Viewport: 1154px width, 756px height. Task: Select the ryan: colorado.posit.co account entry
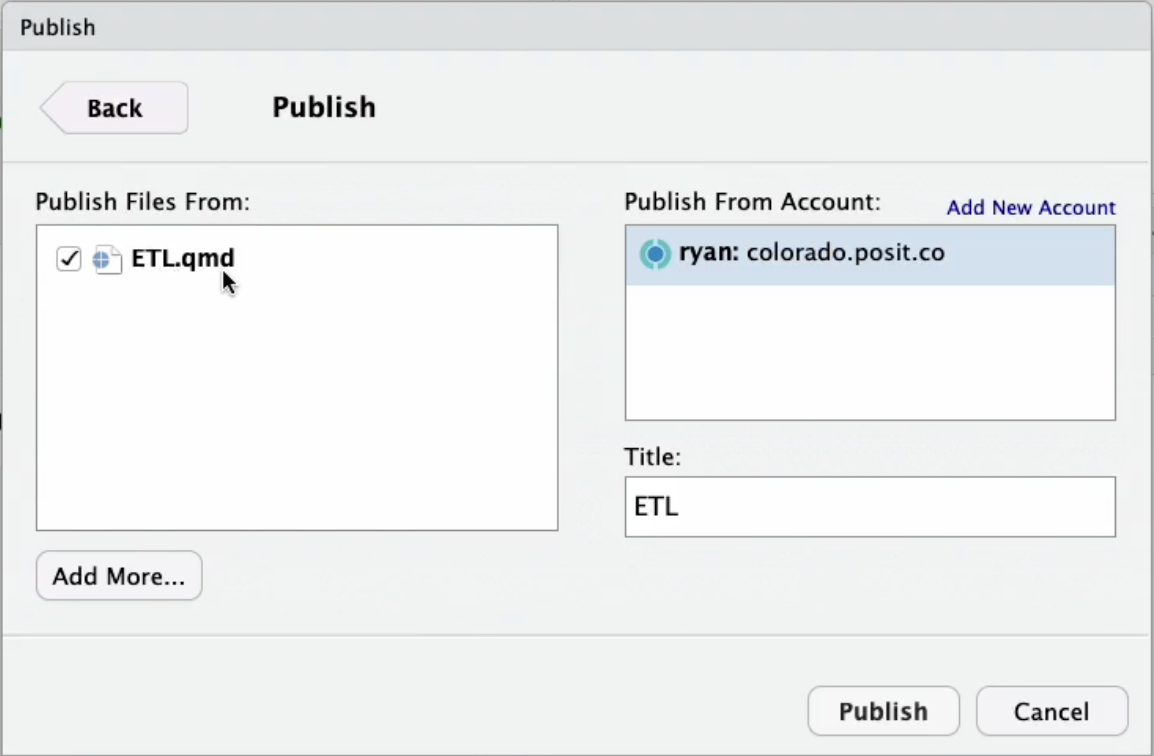(869, 253)
